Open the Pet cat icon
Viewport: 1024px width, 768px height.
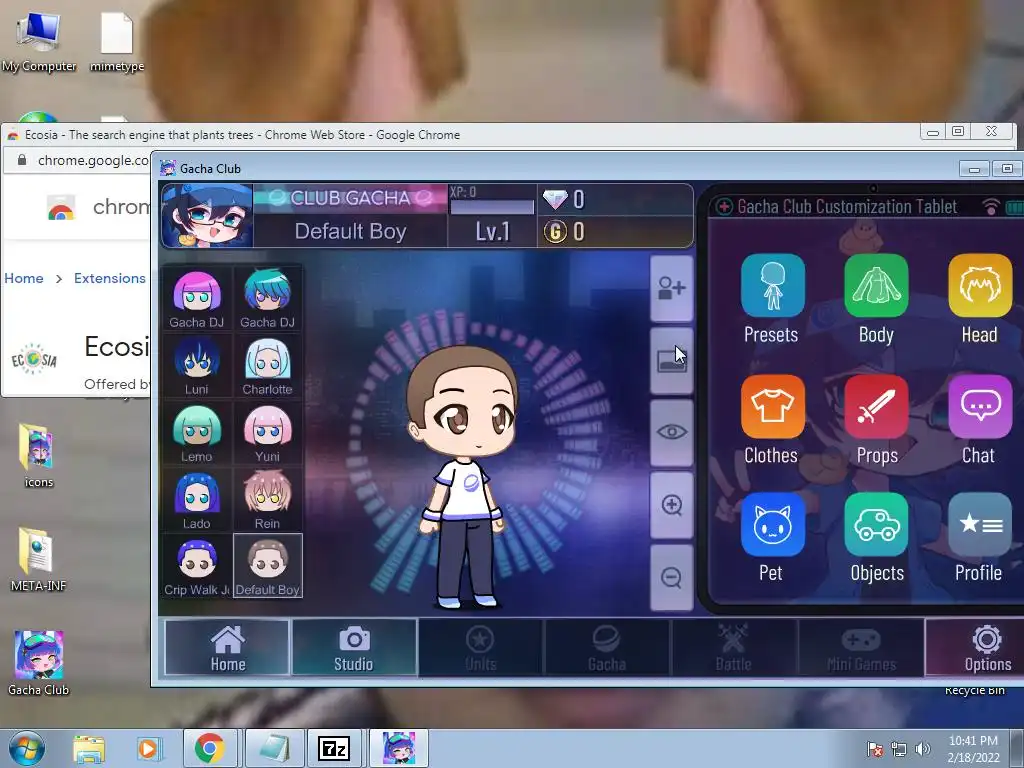(x=773, y=524)
